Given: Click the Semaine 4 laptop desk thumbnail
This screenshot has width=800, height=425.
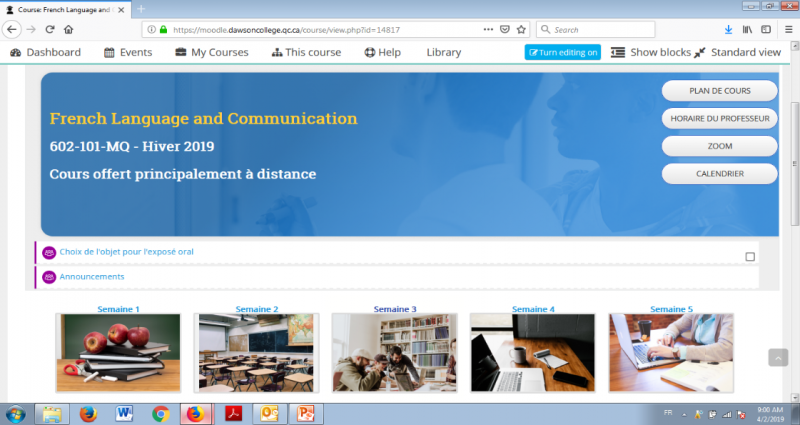Looking at the screenshot, I should 533,353.
